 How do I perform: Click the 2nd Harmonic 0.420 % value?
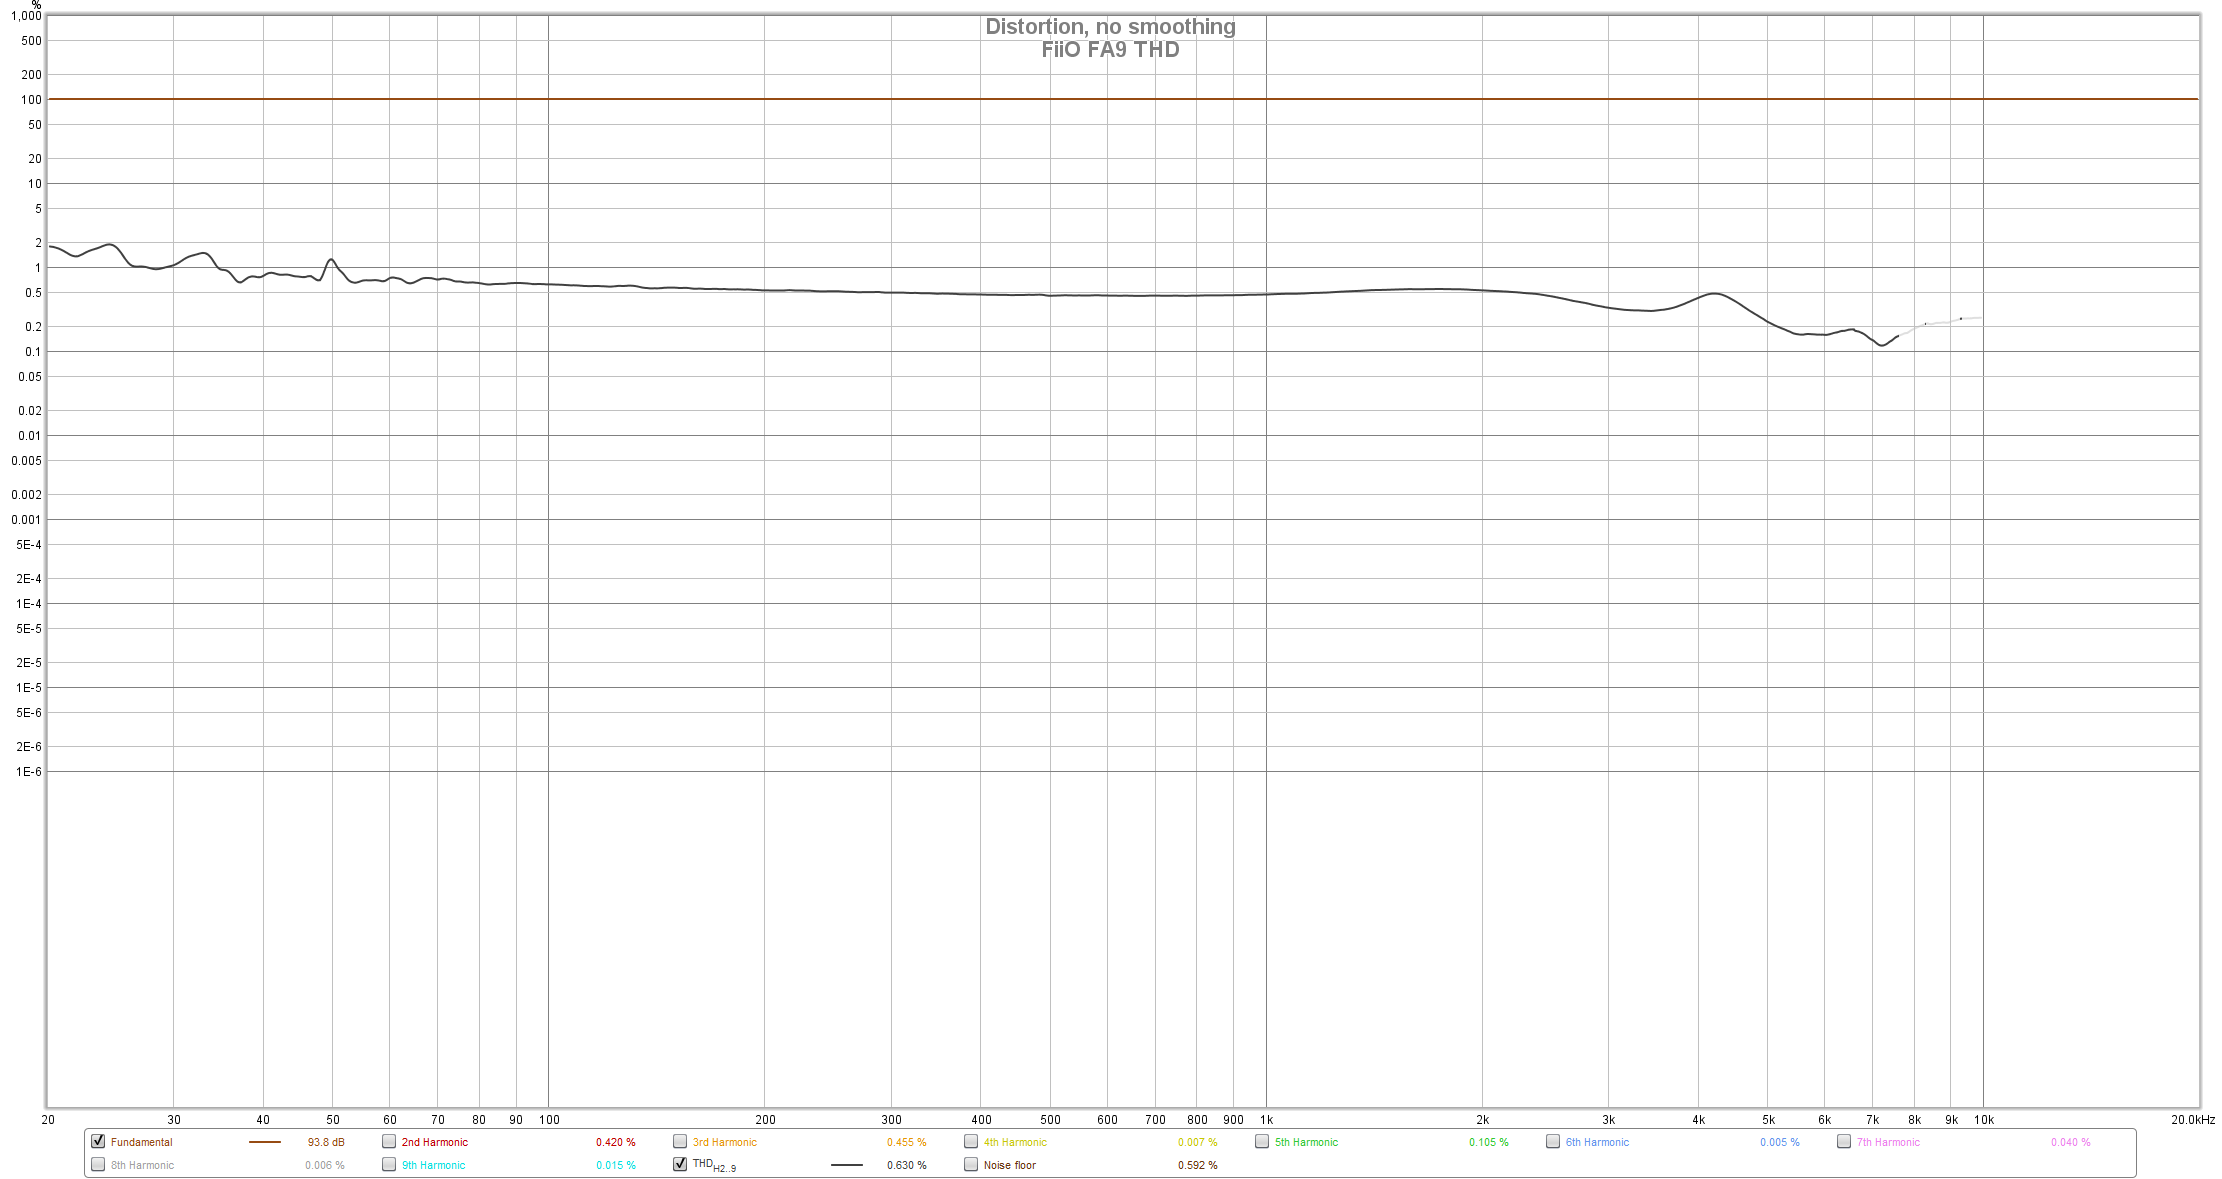(x=615, y=1142)
